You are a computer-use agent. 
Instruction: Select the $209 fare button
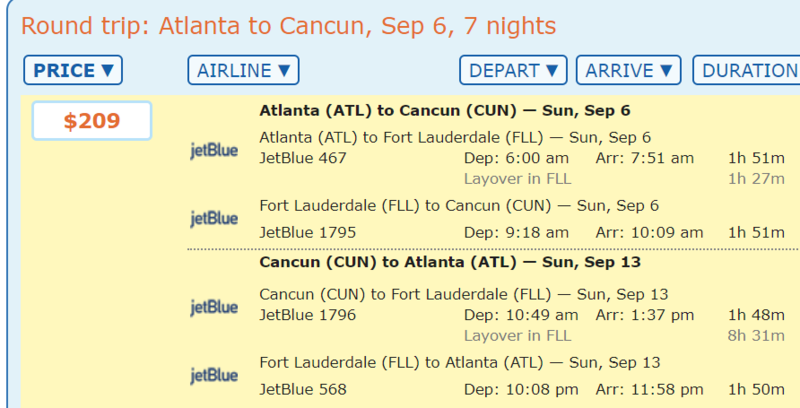[92, 121]
